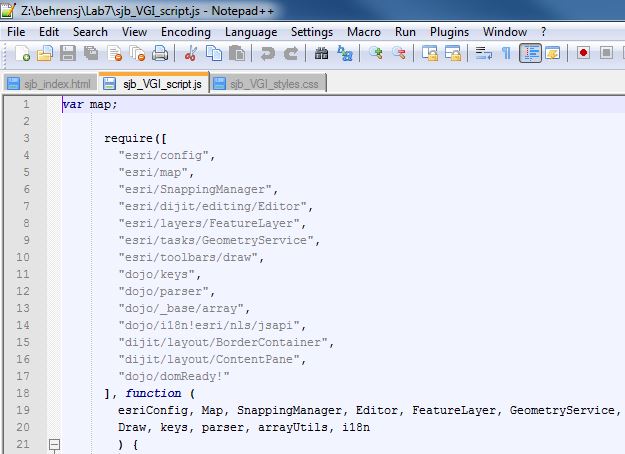Undo last action with the Undo arrow

click(x=267, y=53)
